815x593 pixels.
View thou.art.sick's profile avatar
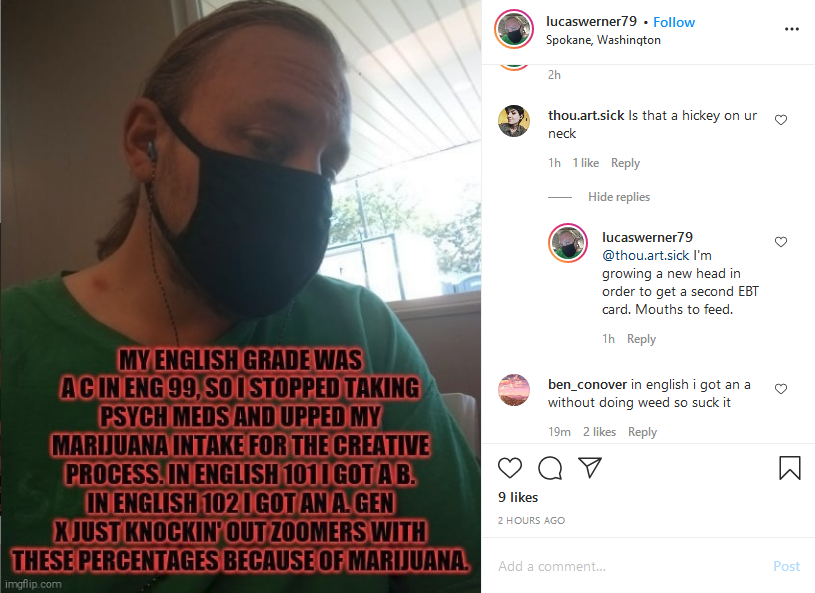514,121
